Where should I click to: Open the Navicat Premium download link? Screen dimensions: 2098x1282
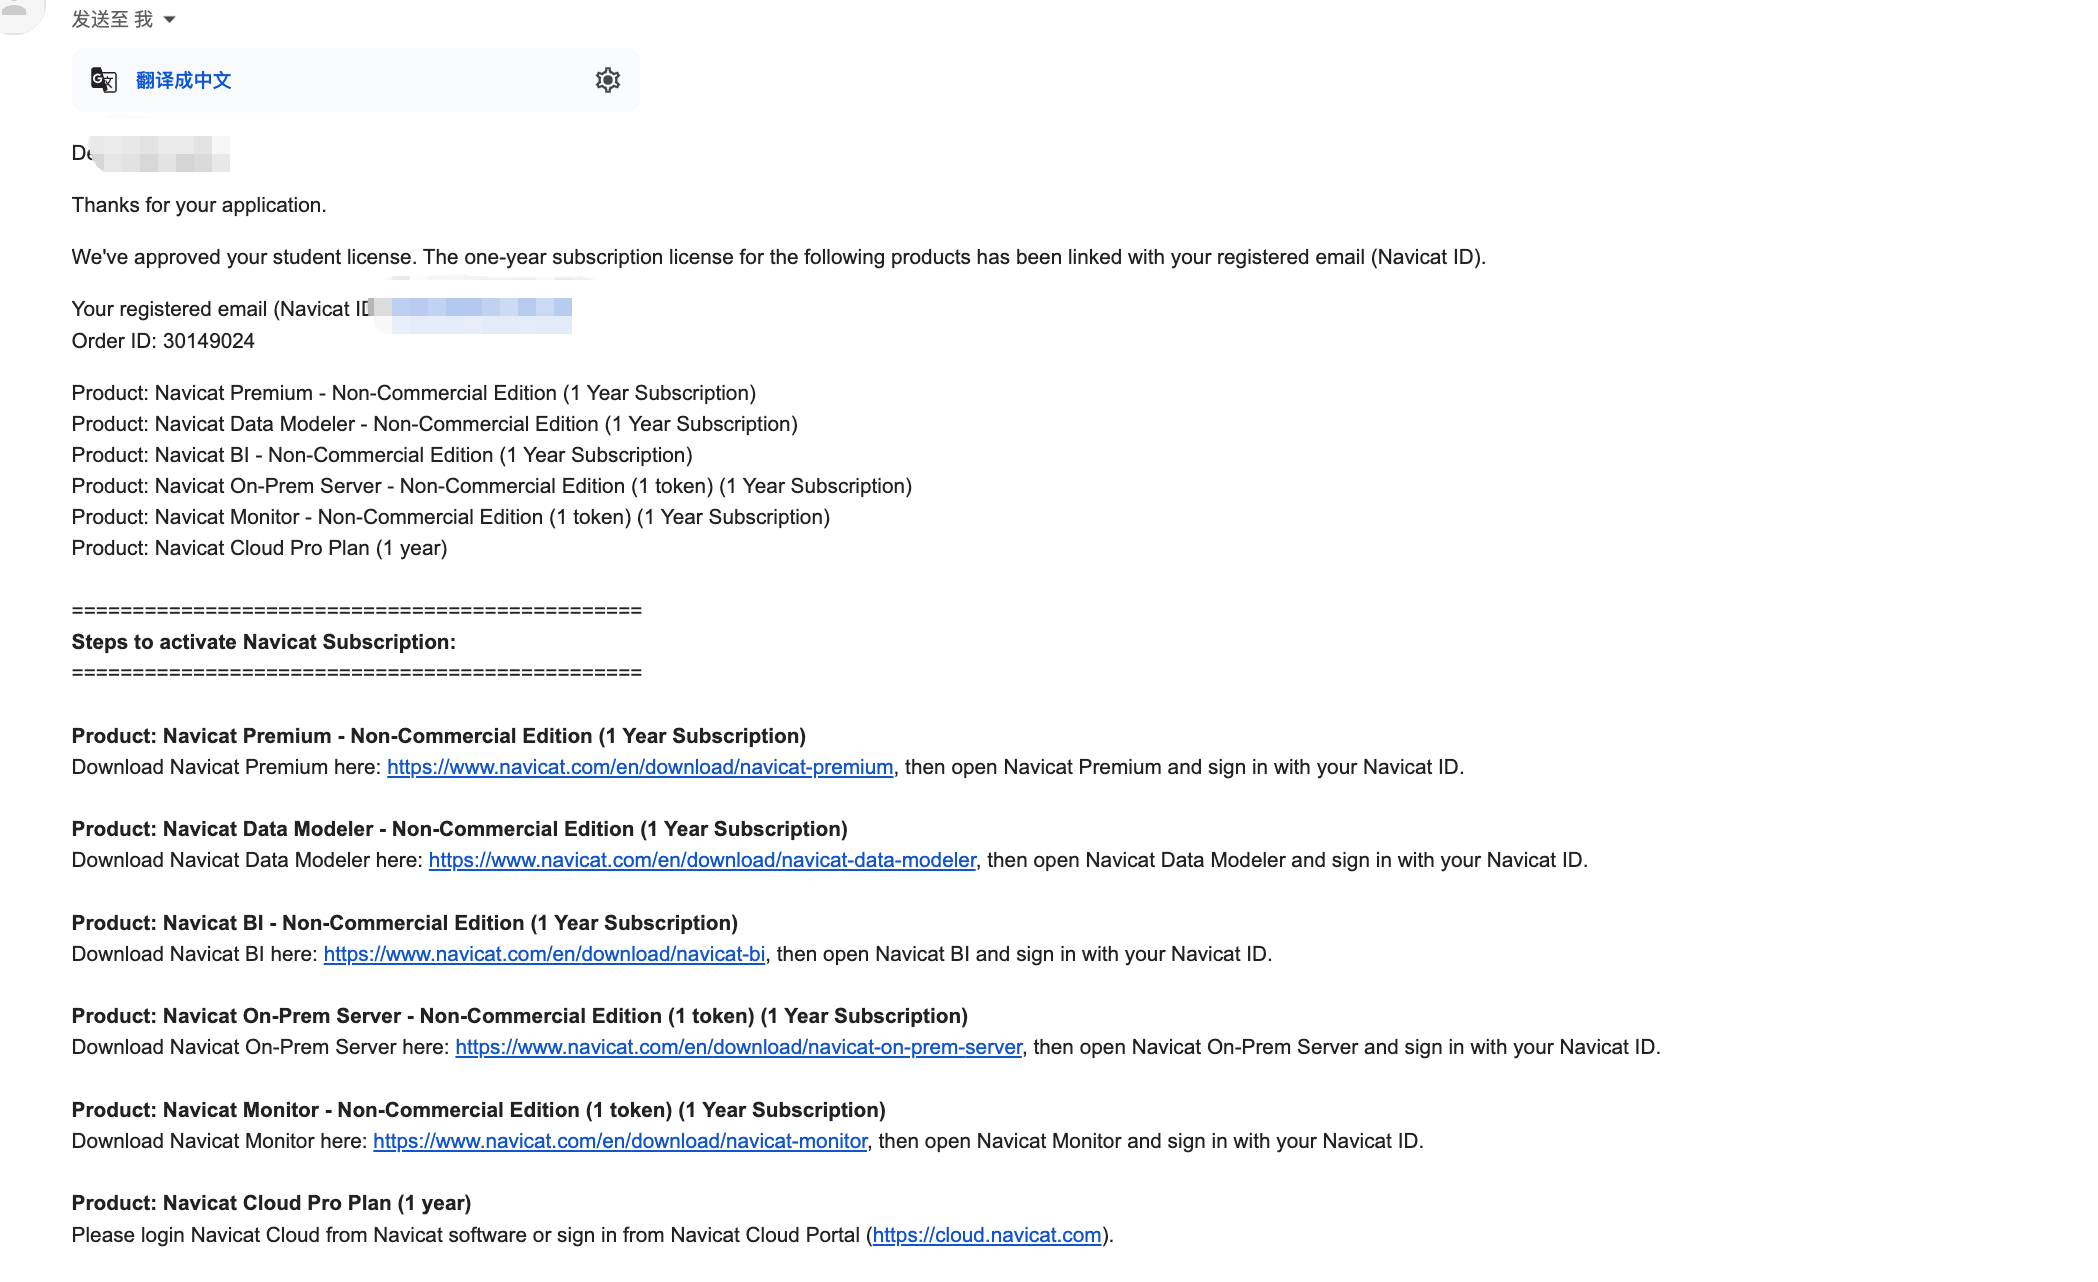(640, 767)
